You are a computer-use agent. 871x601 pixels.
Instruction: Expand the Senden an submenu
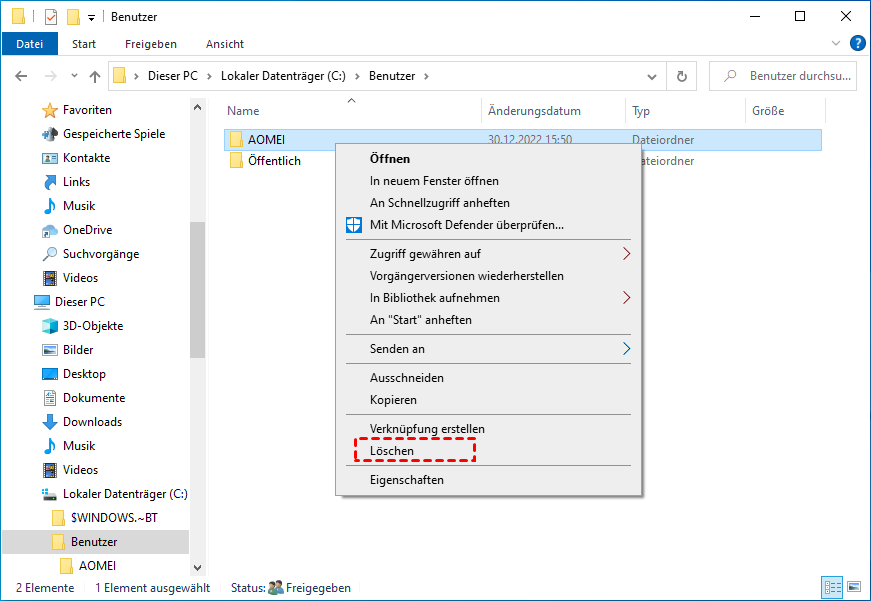627,349
